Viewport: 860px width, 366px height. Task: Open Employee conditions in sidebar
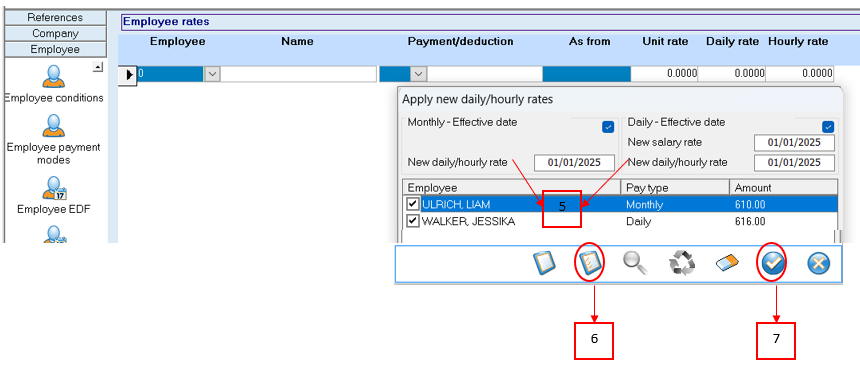tap(54, 84)
